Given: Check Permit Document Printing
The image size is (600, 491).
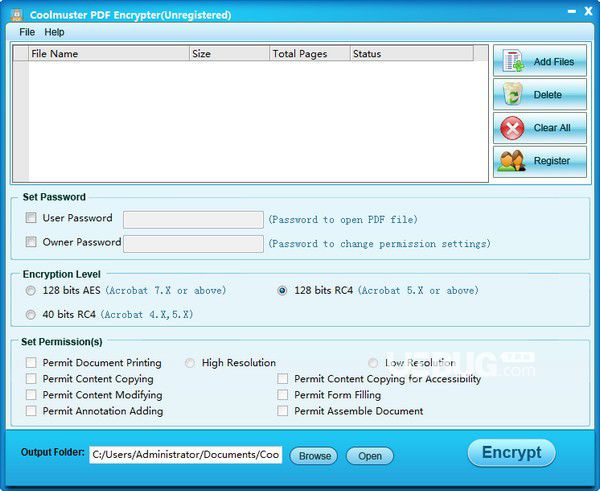Looking at the screenshot, I should [x=31, y=362].
